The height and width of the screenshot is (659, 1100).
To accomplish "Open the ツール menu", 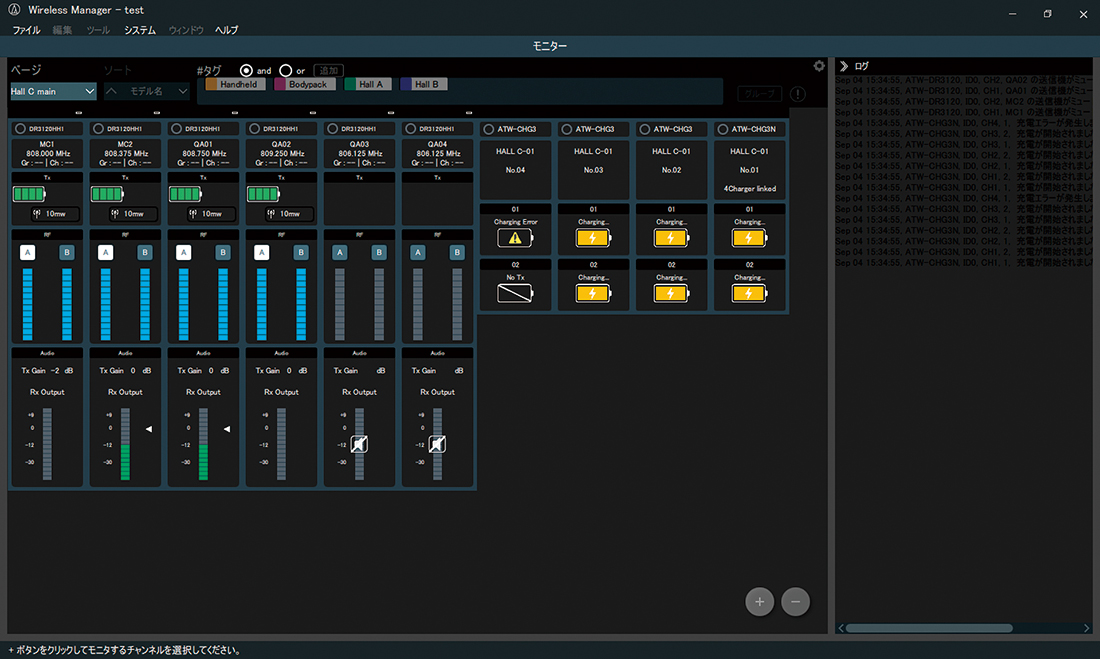I will click(x=98, y=30).
